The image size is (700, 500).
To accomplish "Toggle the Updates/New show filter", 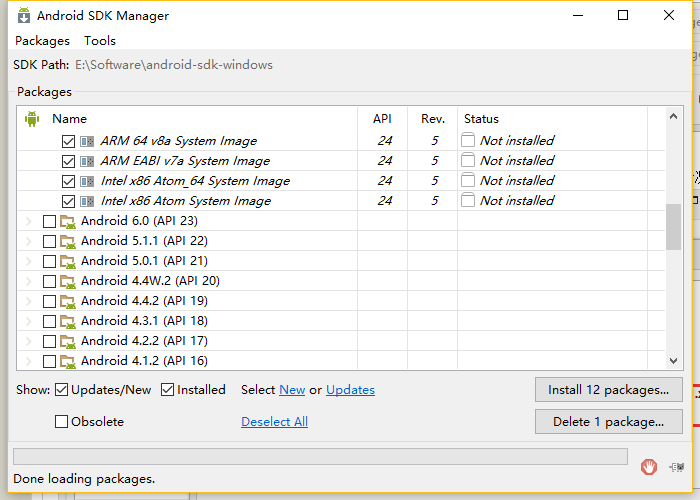I will [61, 390].
